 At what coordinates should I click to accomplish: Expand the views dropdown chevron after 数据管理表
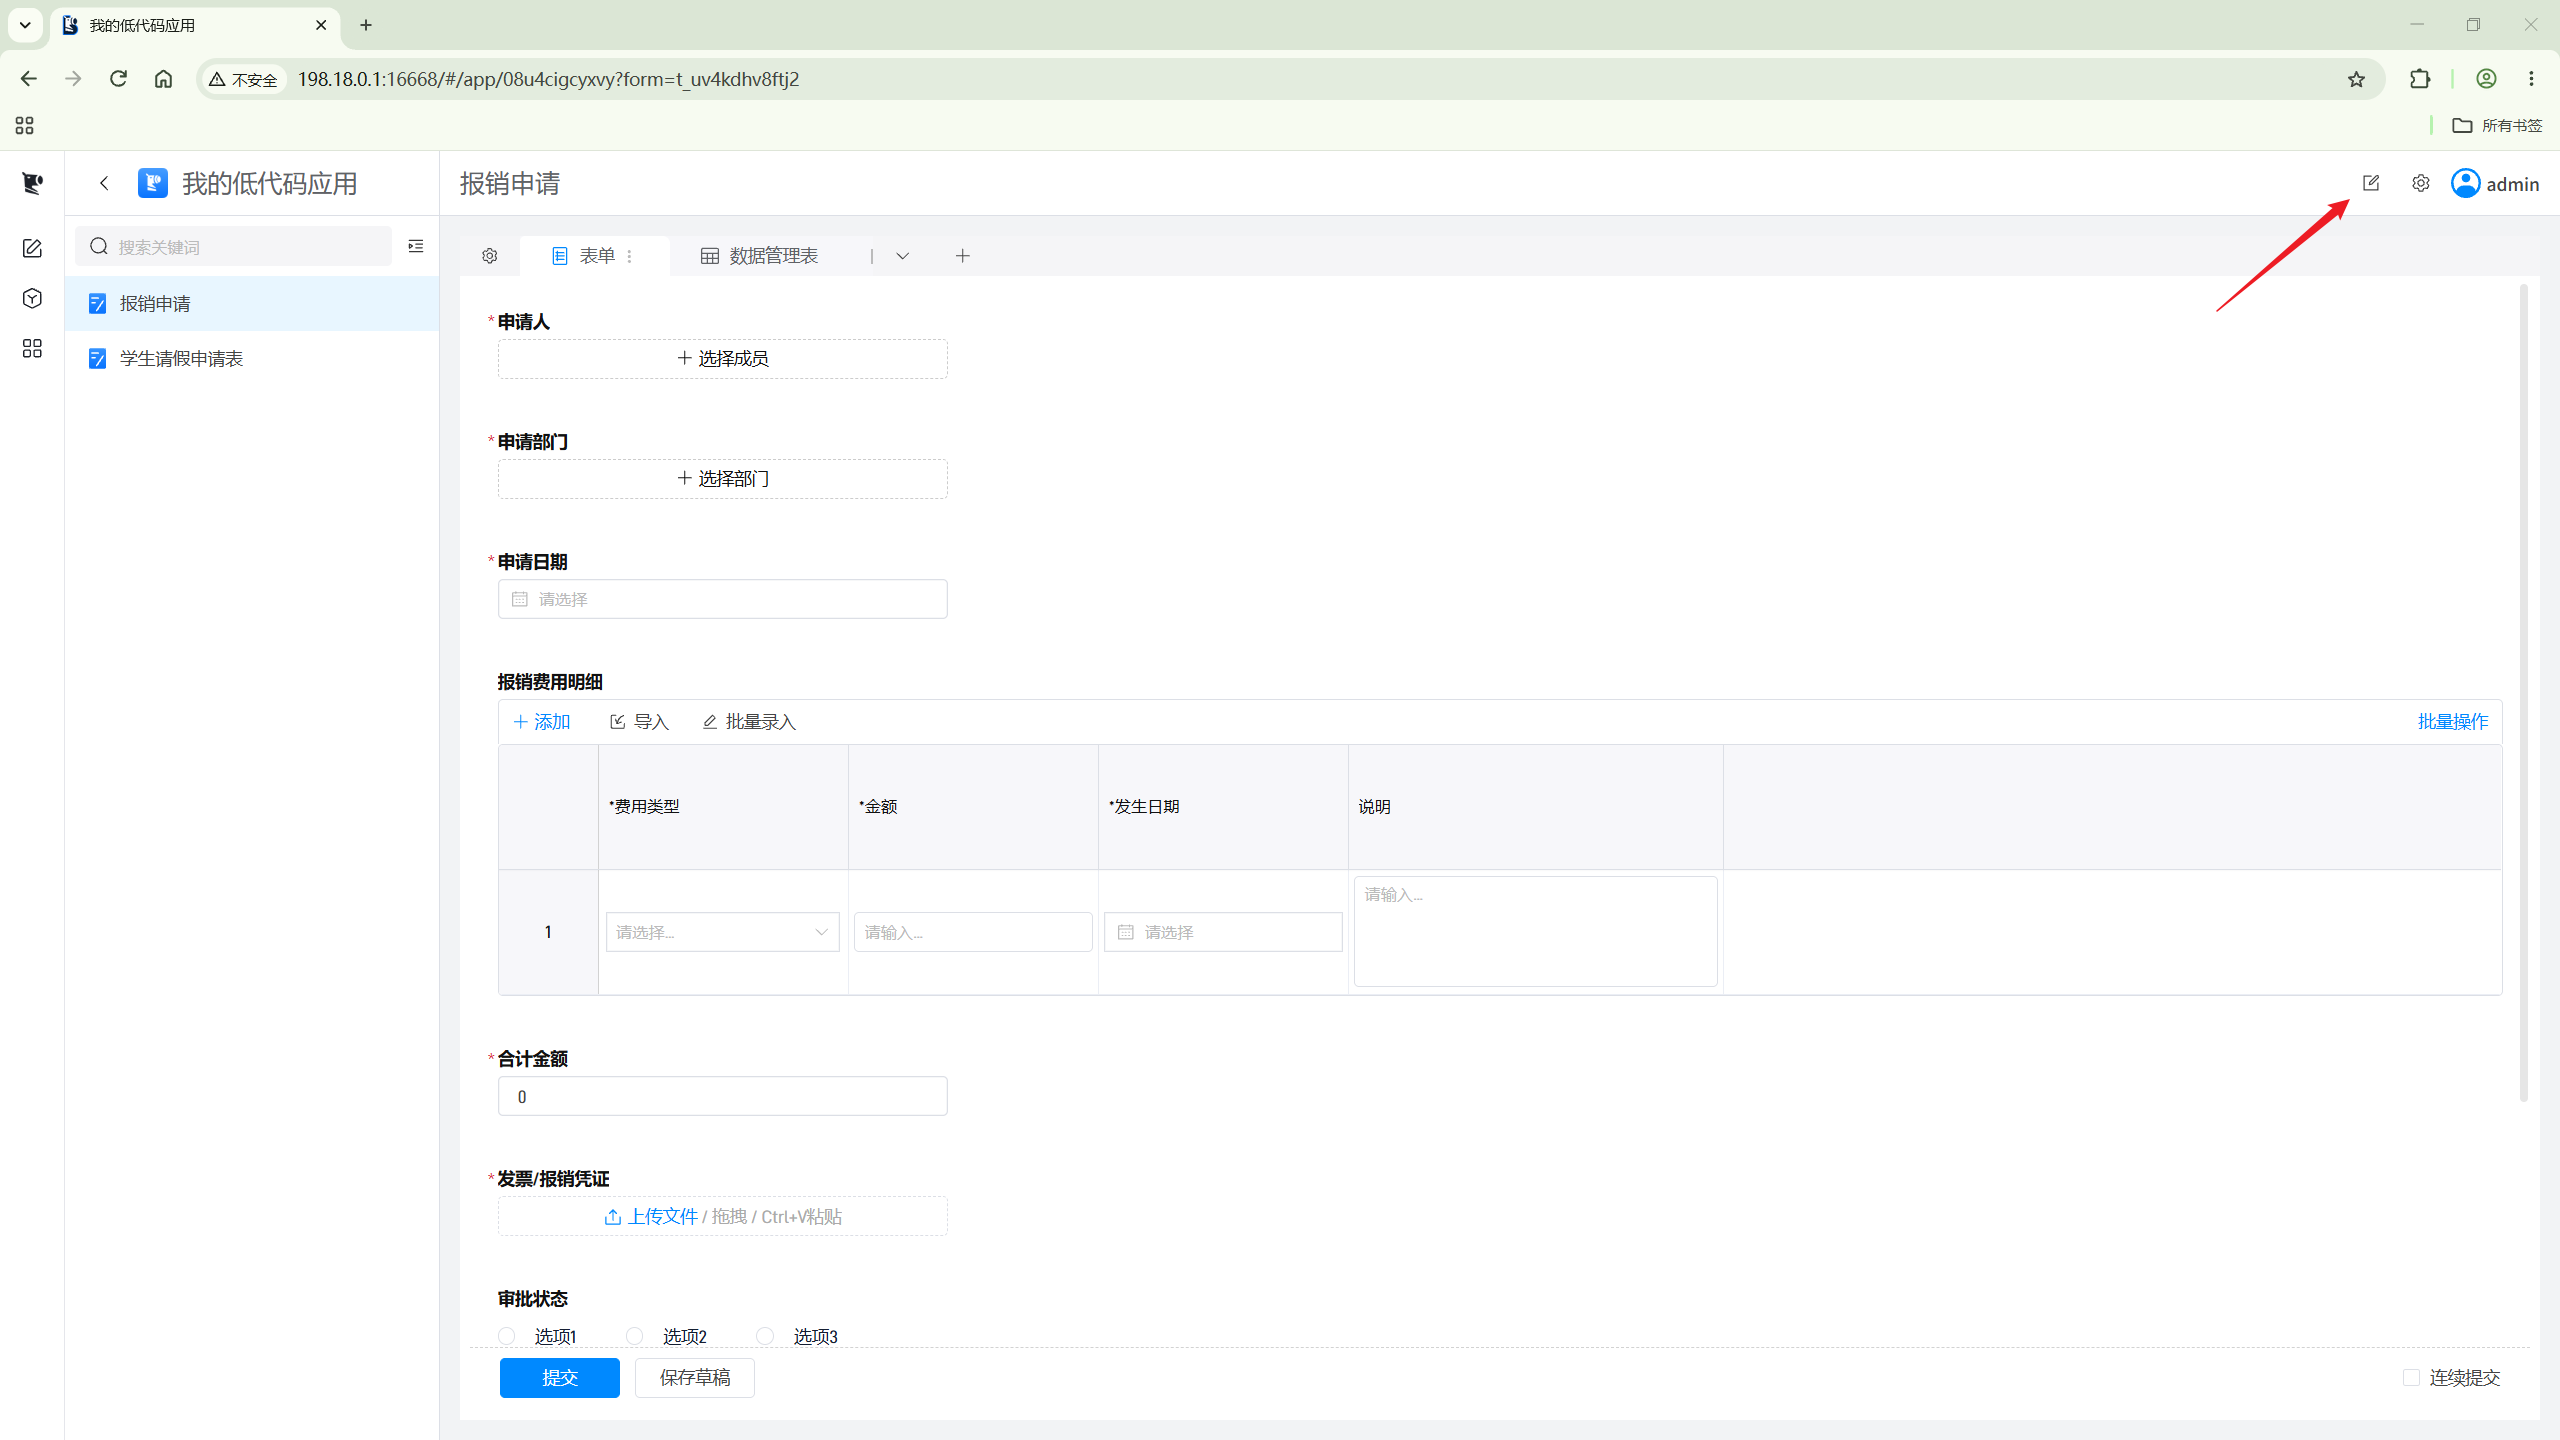click(x=902, y=256)
